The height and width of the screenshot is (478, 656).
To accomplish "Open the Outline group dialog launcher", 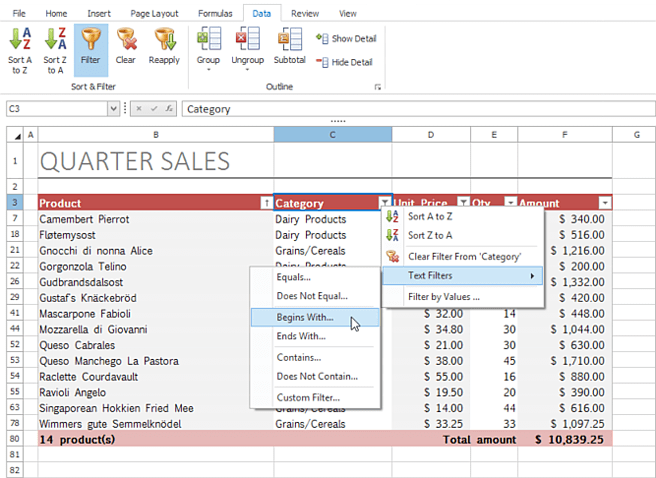I will coord(378,87).
